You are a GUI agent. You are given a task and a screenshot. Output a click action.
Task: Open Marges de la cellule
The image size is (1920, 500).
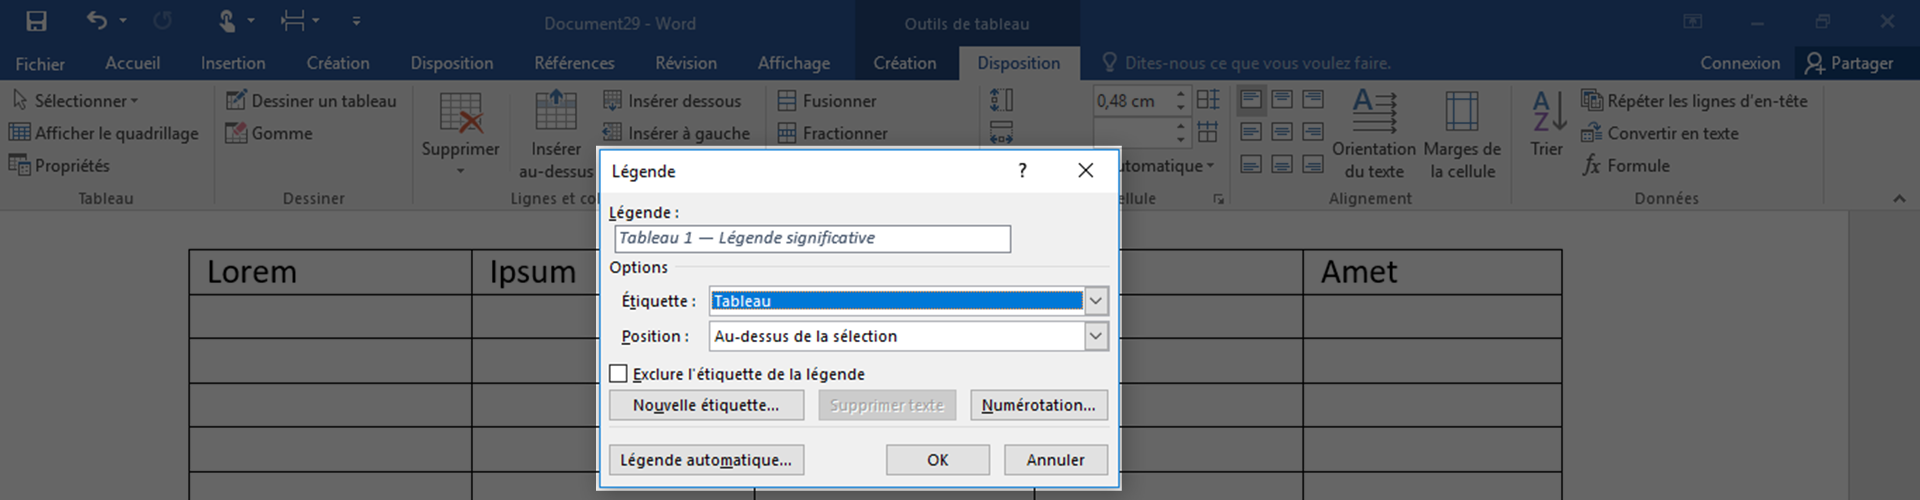click(1462, 134)
